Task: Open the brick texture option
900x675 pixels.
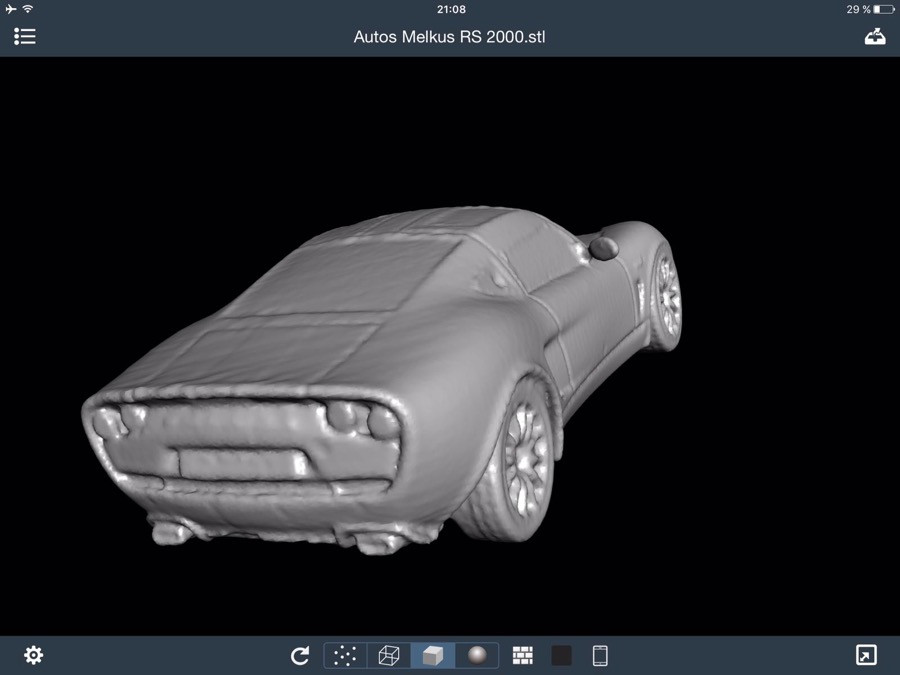Action: [x=523, y=655]
